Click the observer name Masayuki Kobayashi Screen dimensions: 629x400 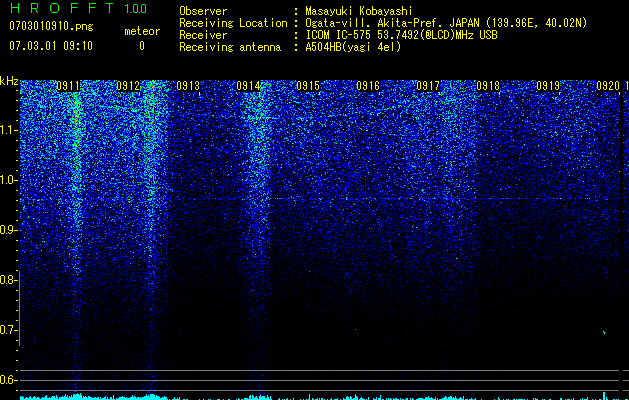pos(359,11)
